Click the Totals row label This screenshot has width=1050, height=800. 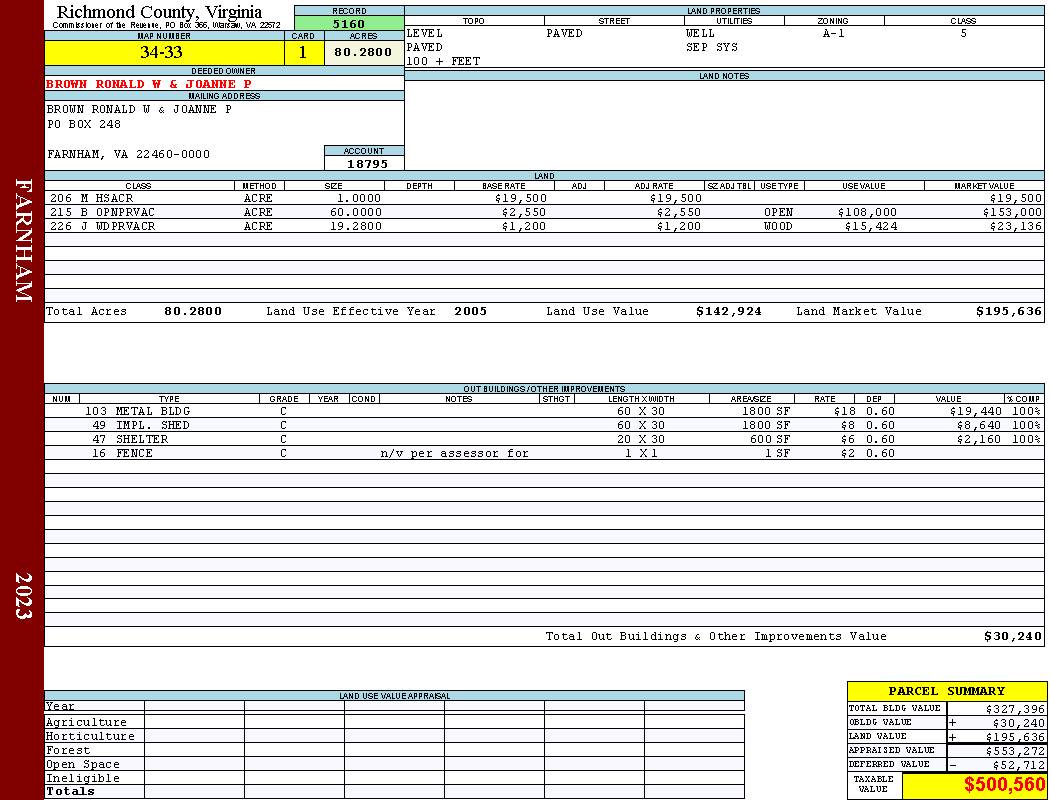coord(70,791)
